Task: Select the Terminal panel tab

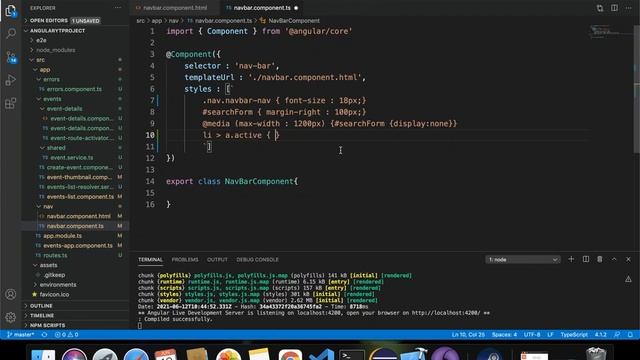Action: (x=150, y=260)
